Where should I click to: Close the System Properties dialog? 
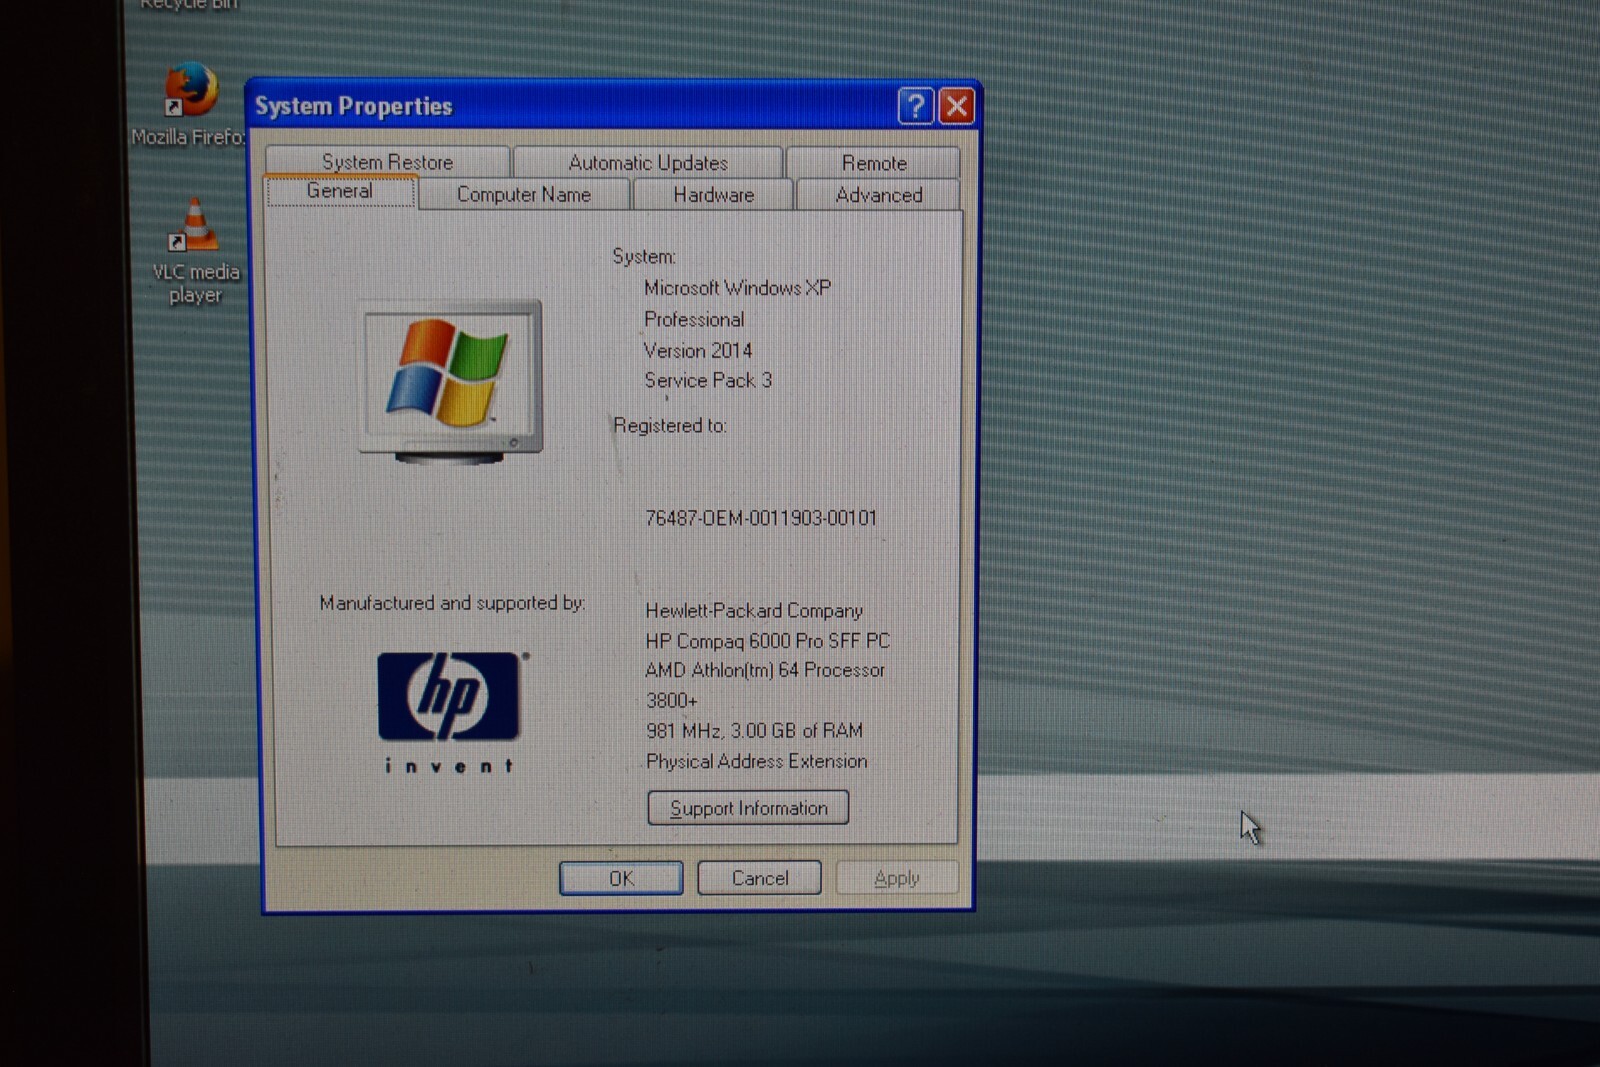956,106
